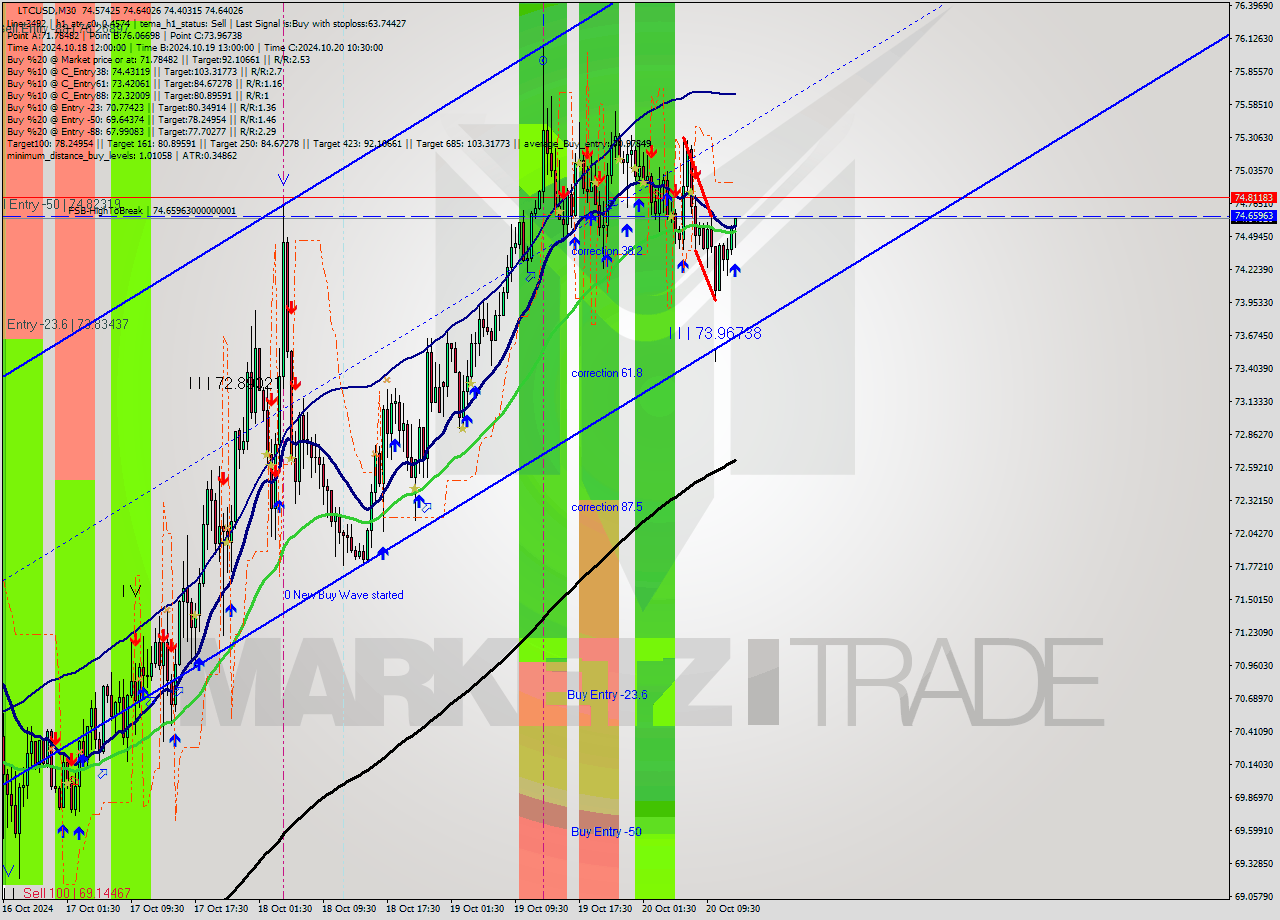Select the 69.05790 price scale value
This screenshot has width=1280, height=920.
(1254, 897)
